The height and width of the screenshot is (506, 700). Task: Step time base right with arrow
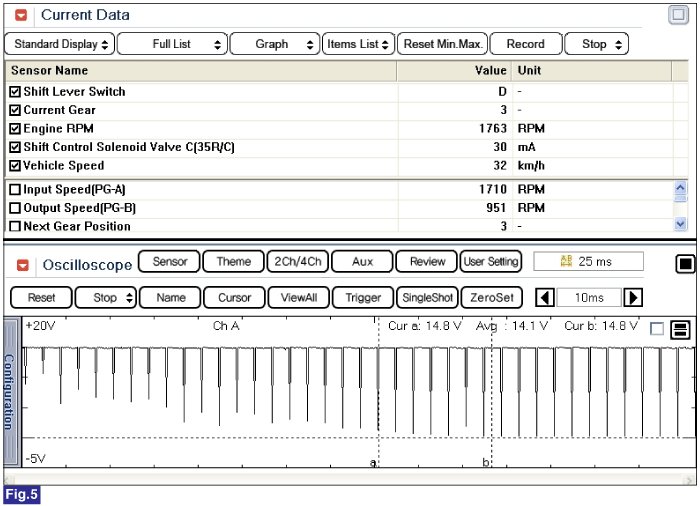(x=633, y=297)
